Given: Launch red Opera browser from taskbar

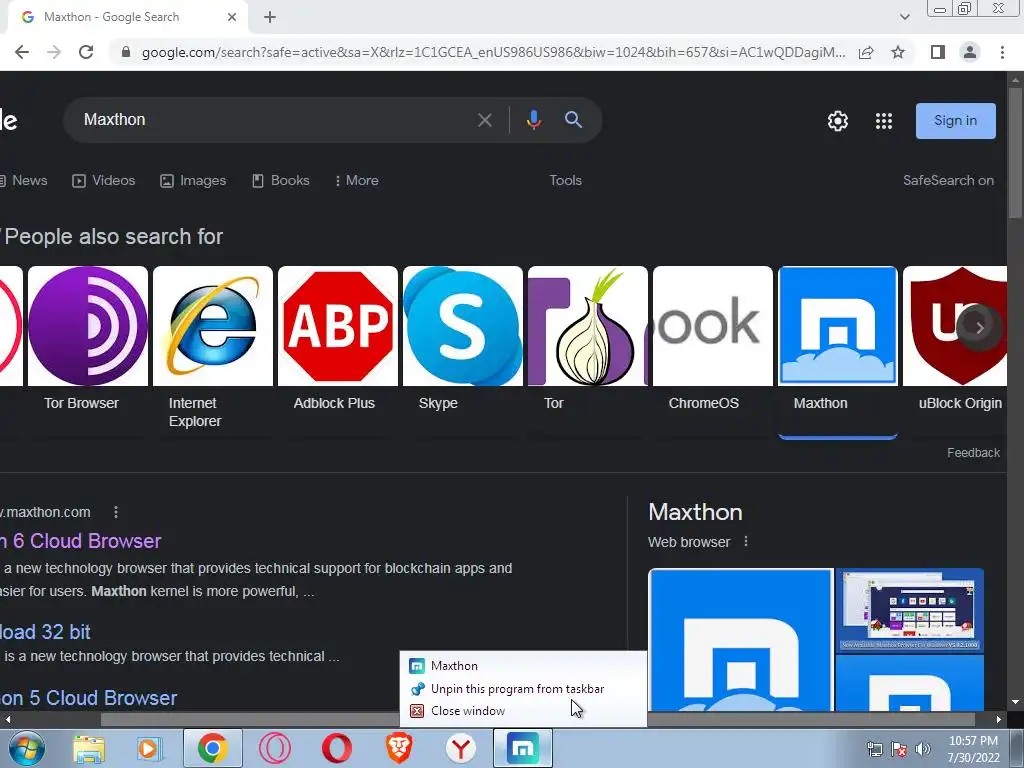Looking at the screenshot, I should click(337, 748).
